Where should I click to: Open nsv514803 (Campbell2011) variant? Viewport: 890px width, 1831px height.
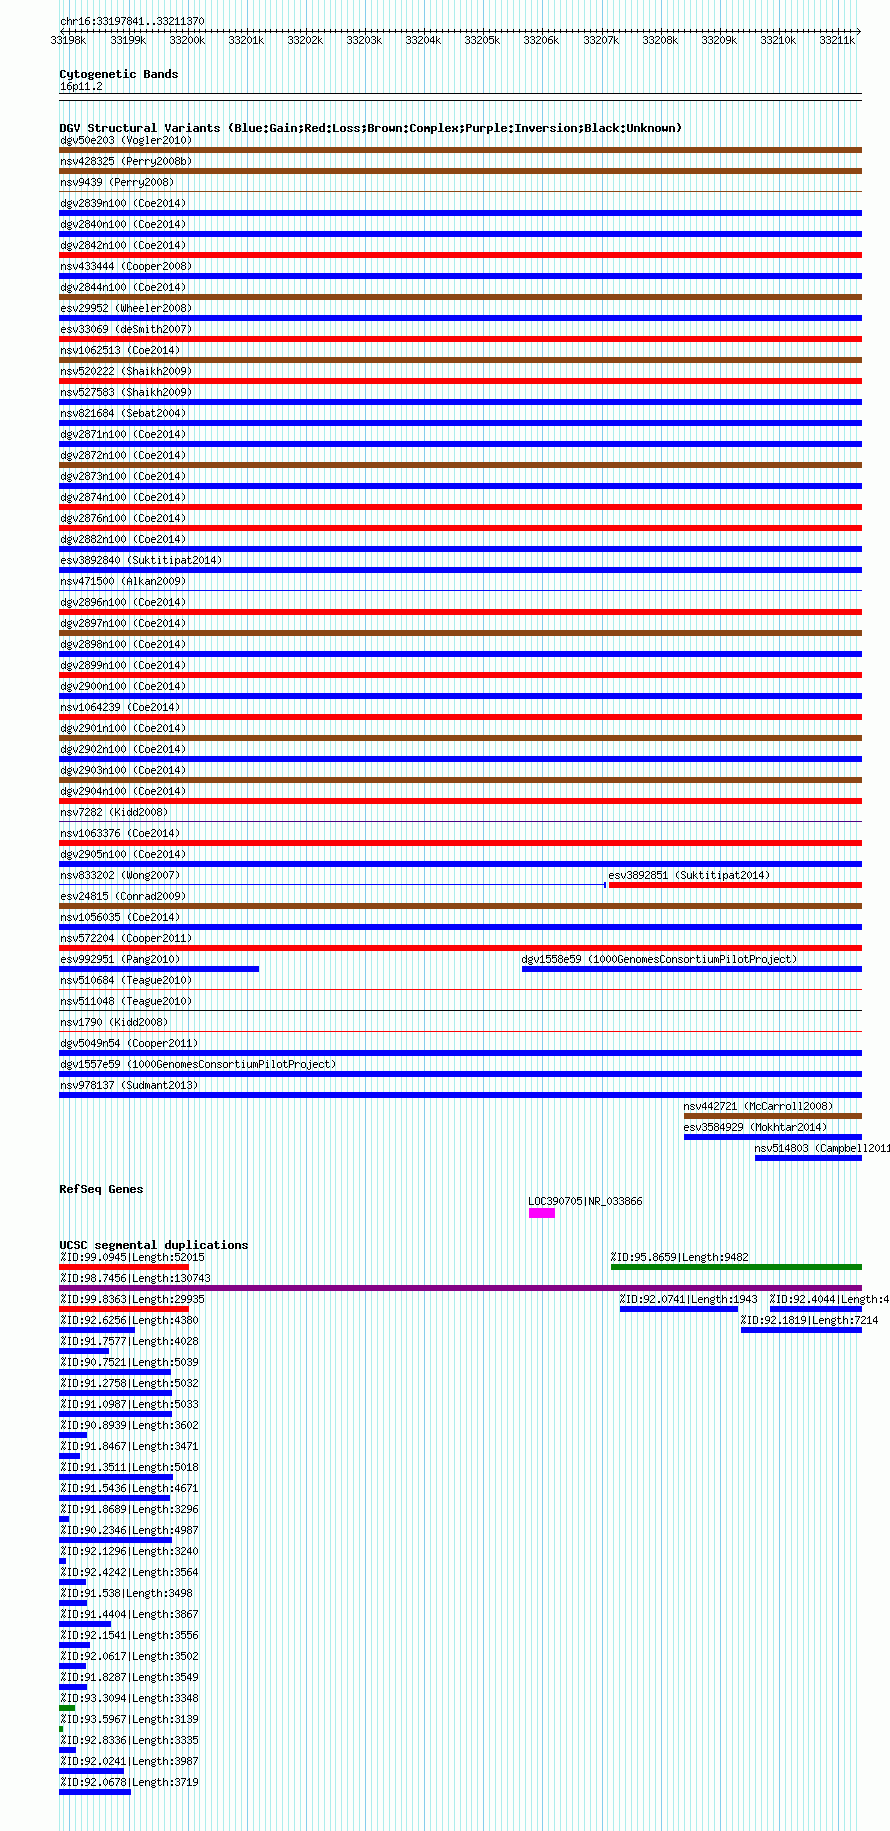click(x=822, y=1148)
